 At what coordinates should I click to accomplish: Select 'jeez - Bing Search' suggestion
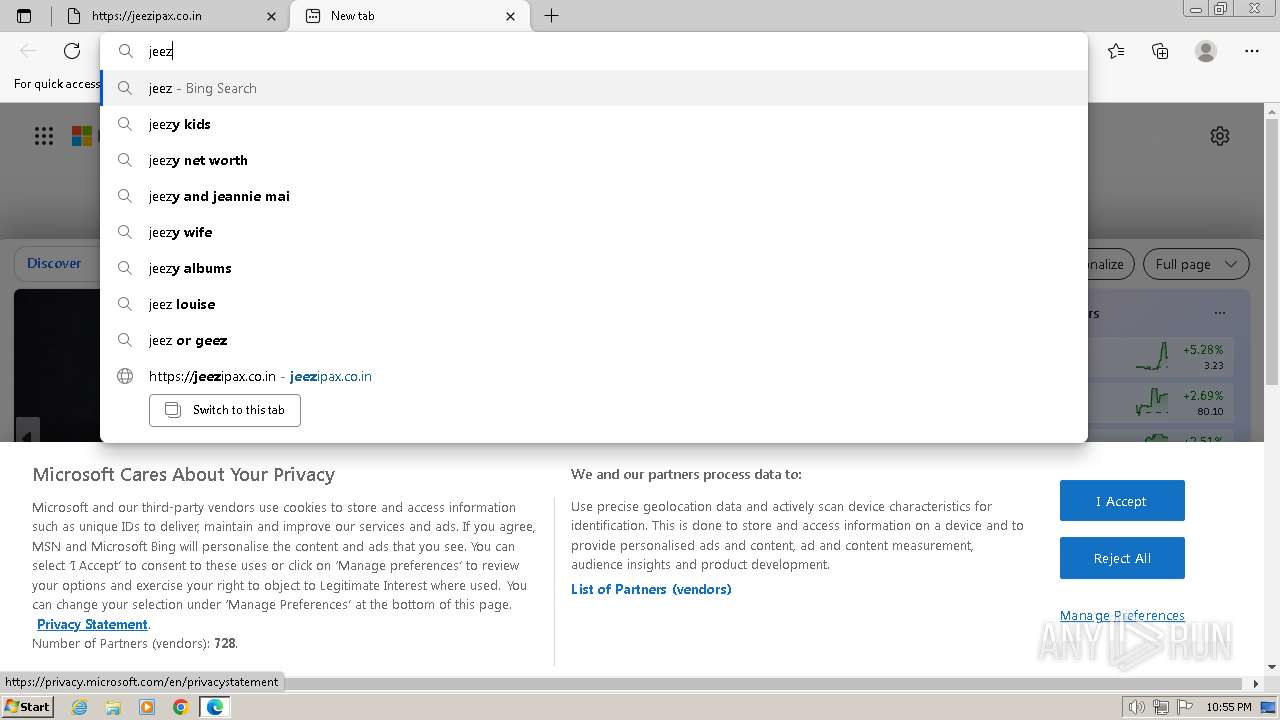(x=594, y=88)
